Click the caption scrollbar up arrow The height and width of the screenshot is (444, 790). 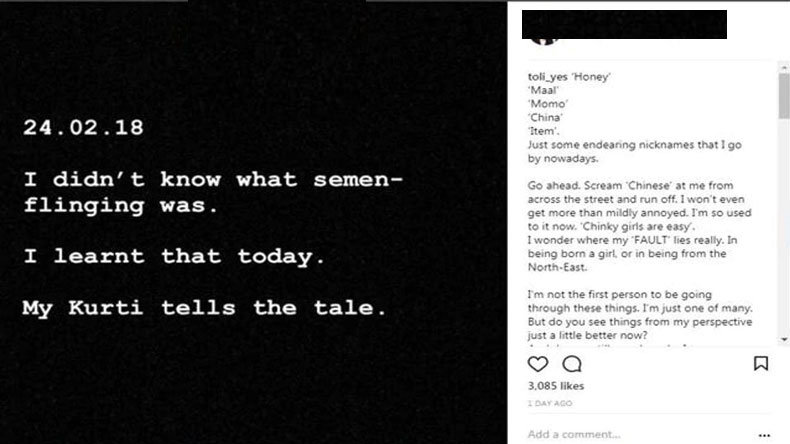tap(784, 67)
